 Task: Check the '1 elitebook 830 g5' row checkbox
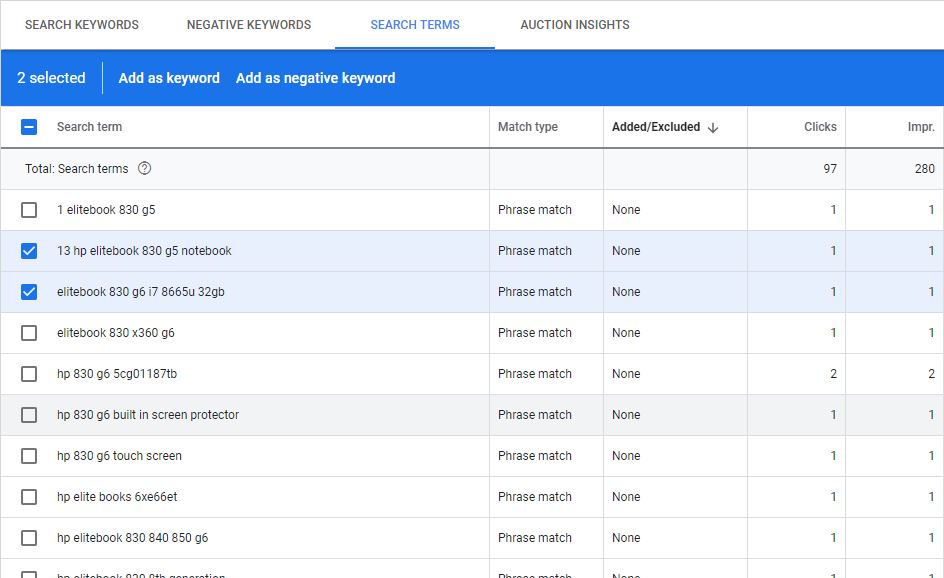pos(29,210)
